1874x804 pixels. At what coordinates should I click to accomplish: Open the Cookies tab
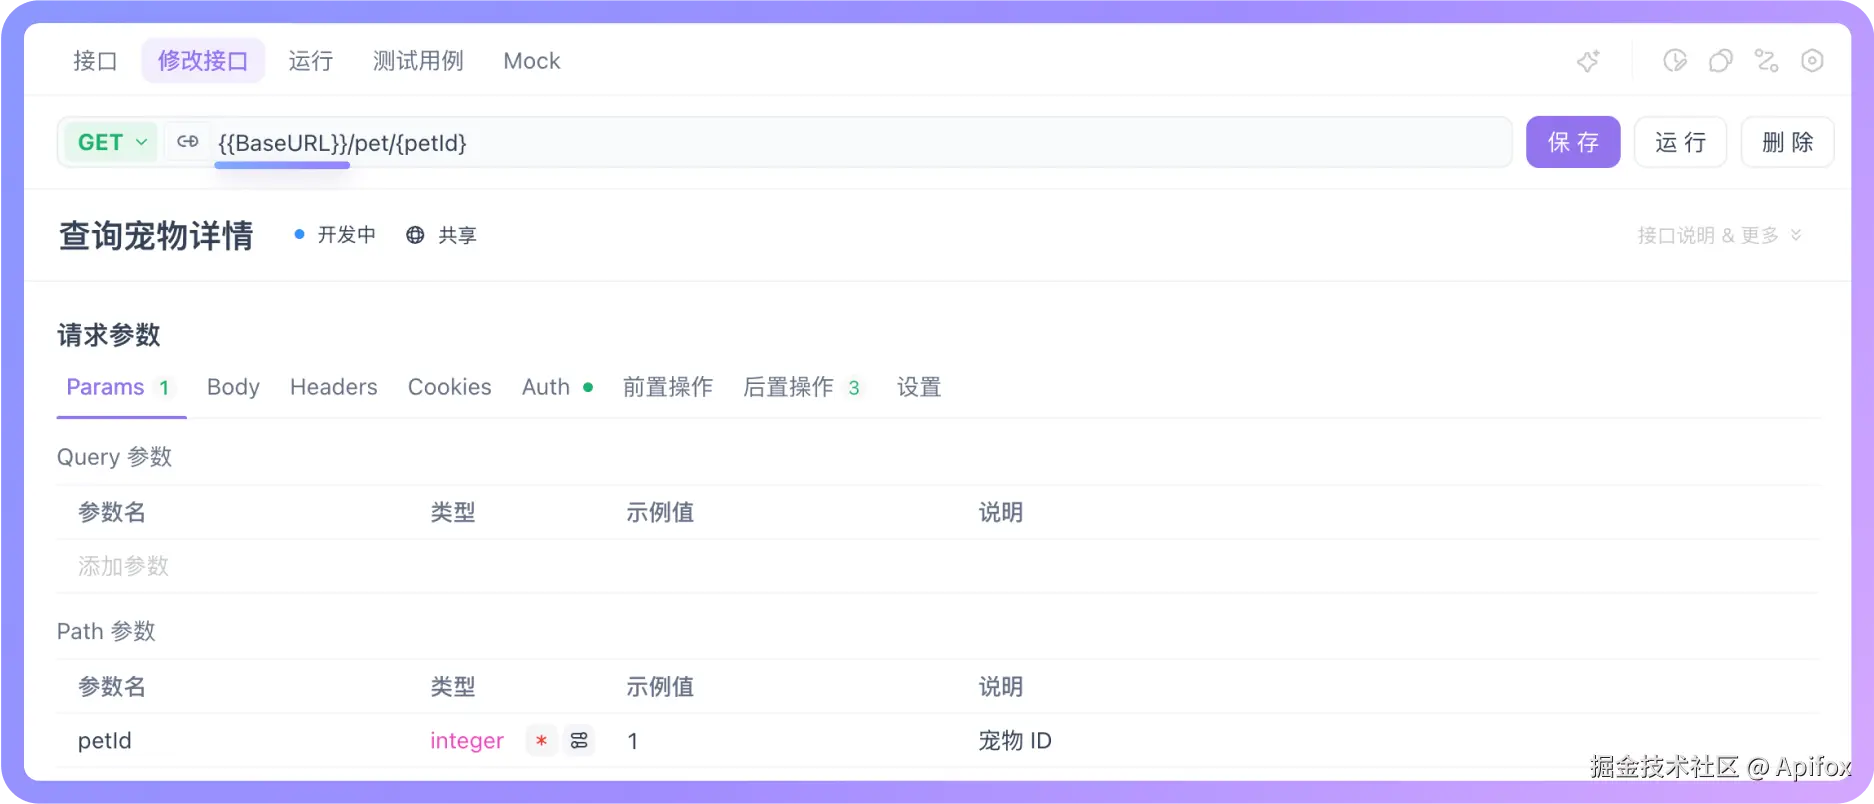point(450,387)
